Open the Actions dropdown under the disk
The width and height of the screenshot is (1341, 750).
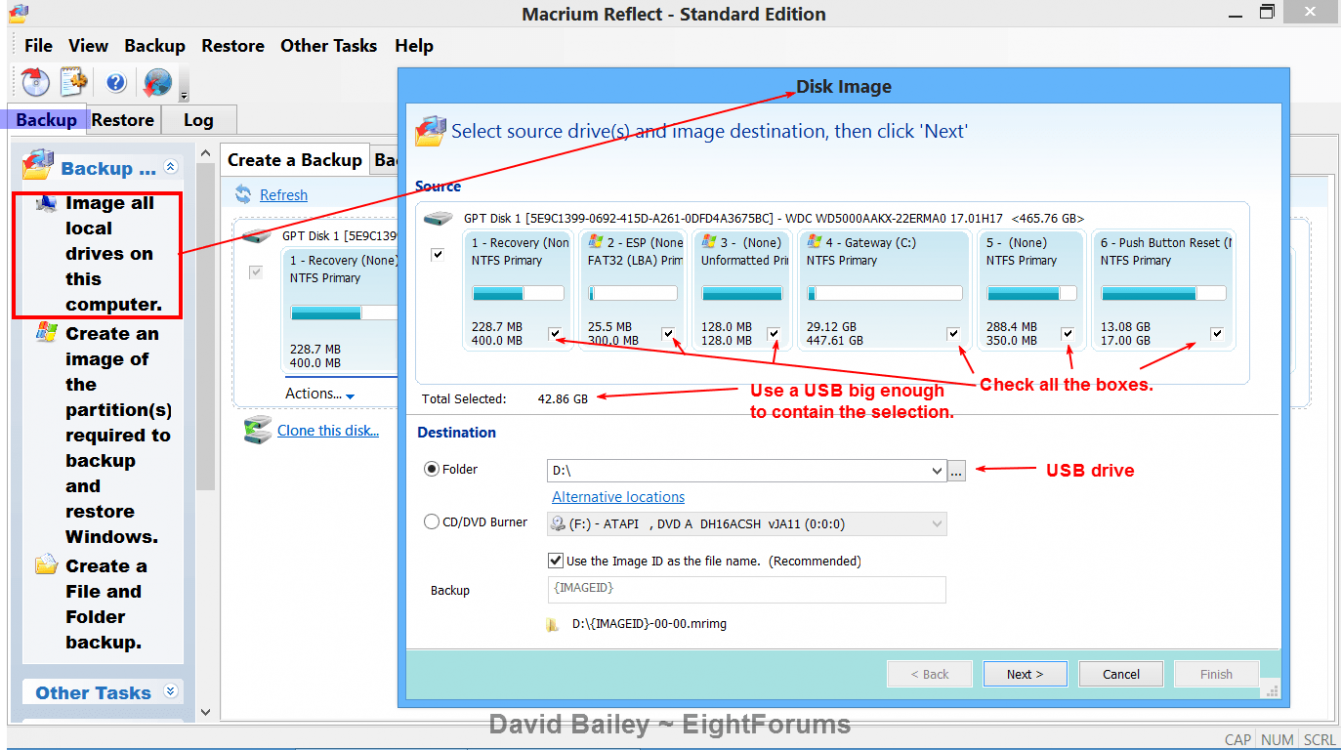[320, 394]
